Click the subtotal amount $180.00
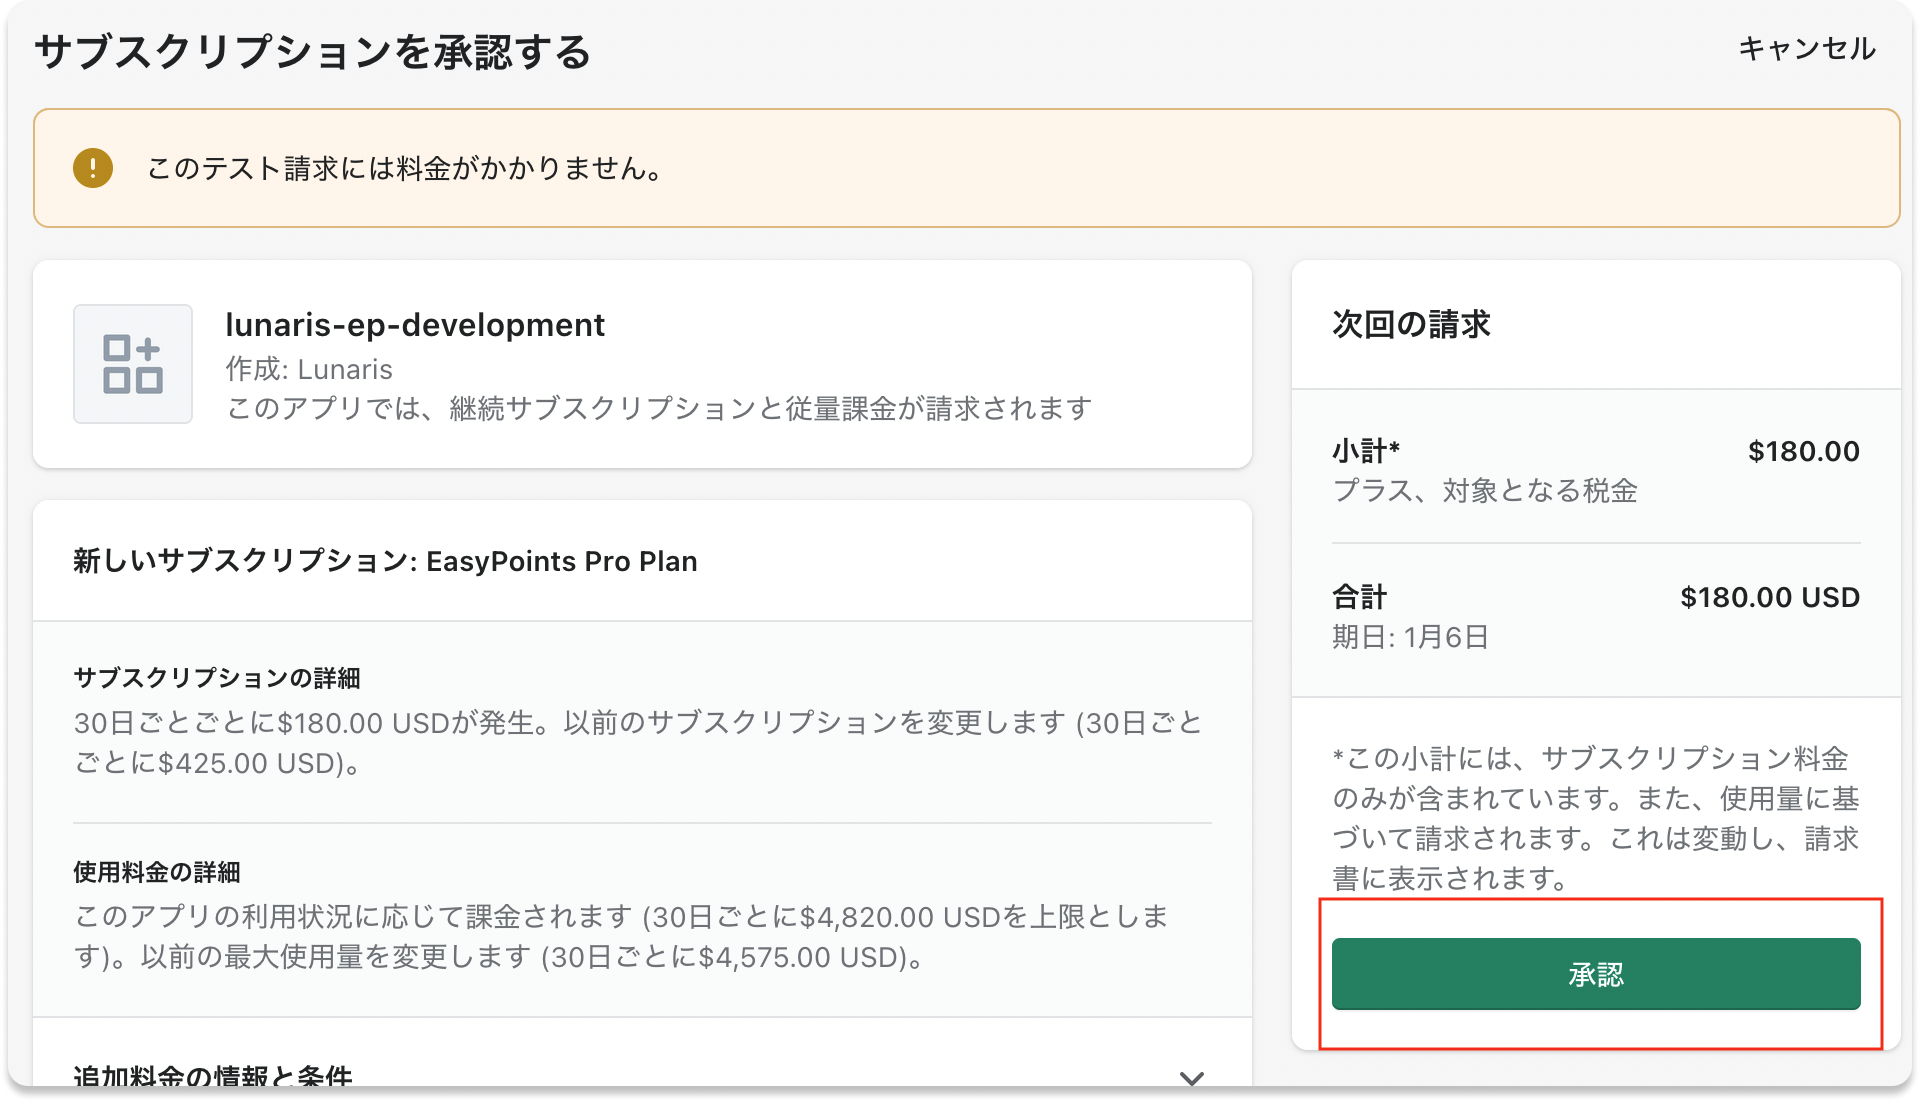This screenshot has height=1102, width=1920. (x=1804, y=451)
